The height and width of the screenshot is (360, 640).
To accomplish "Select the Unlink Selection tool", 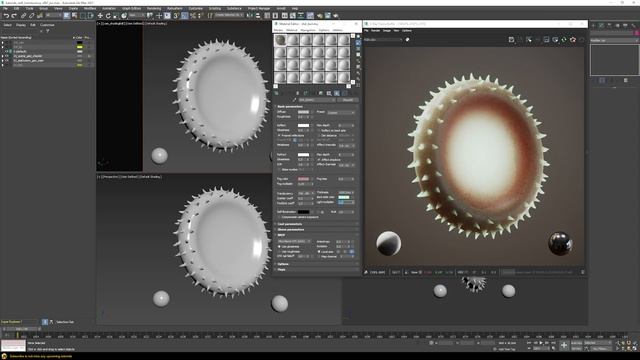I will click(x=32, y=16).
